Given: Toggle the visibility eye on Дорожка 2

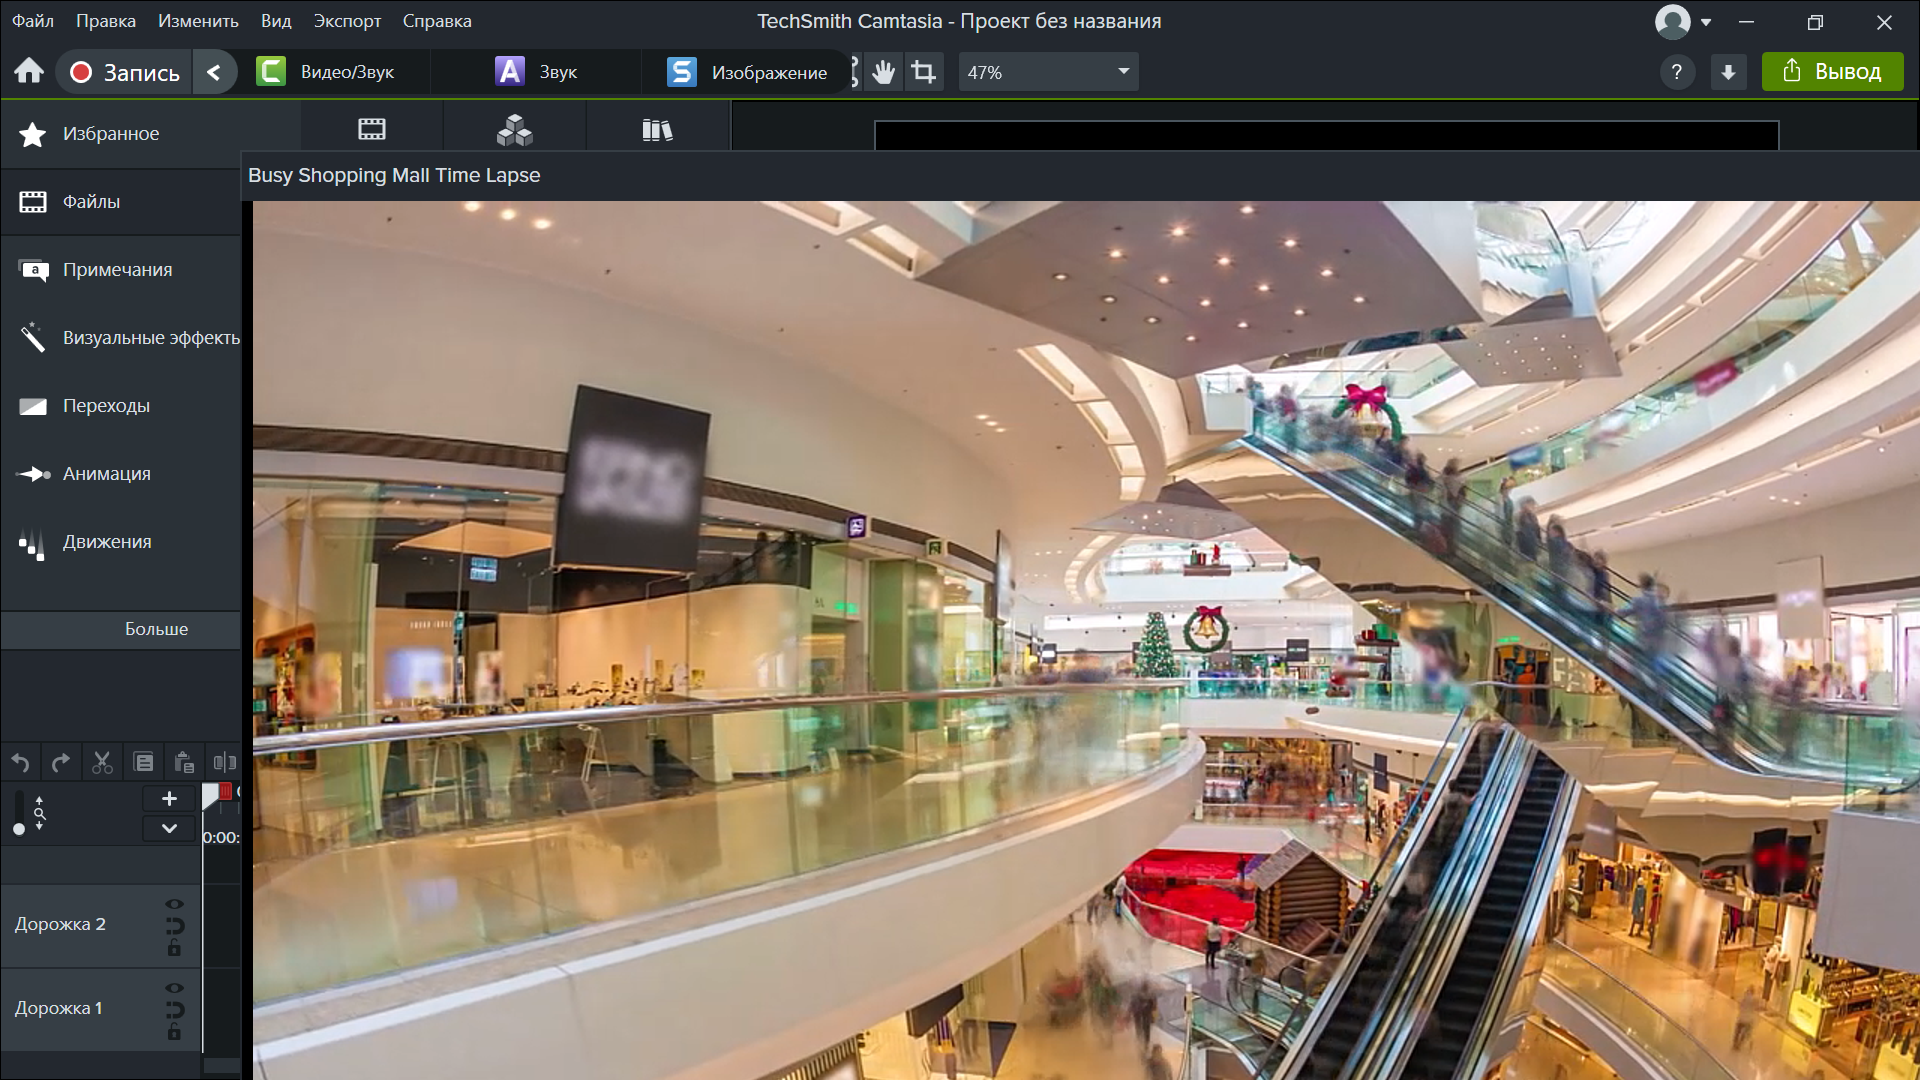Looking at the screenshot, I should coord(174,904).
